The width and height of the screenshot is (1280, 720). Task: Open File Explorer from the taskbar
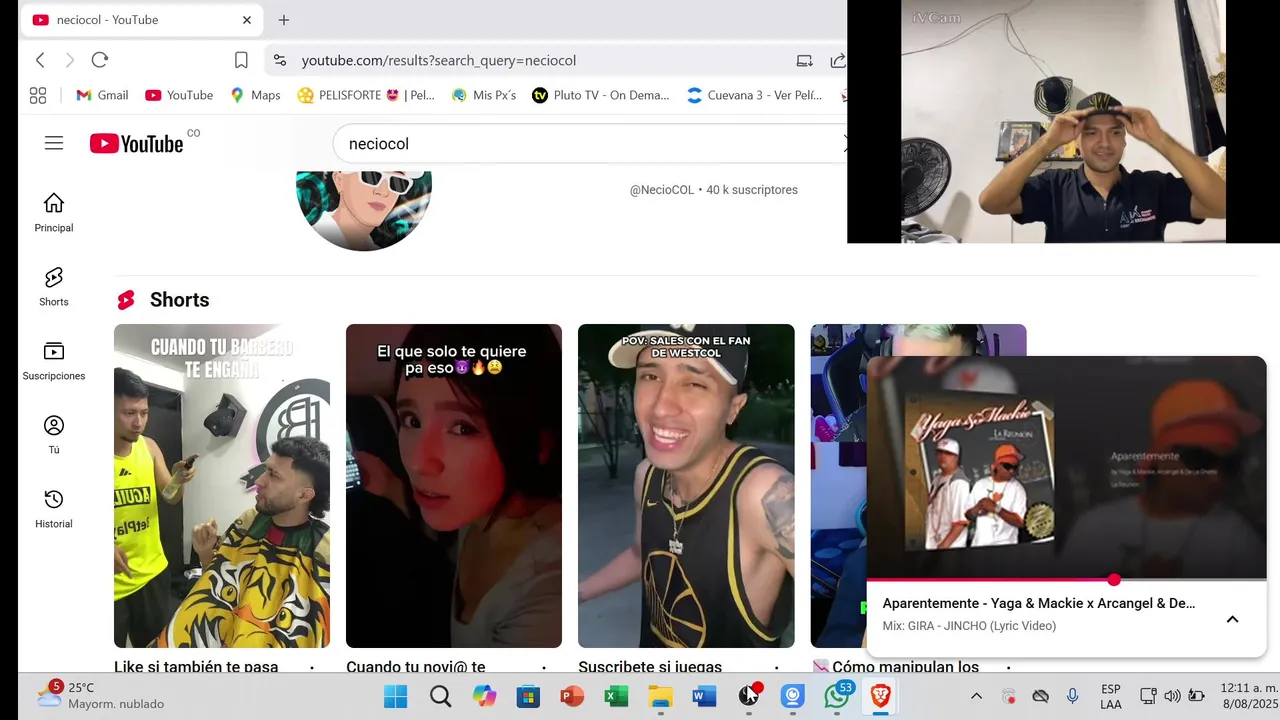click(x=660, y=696)
